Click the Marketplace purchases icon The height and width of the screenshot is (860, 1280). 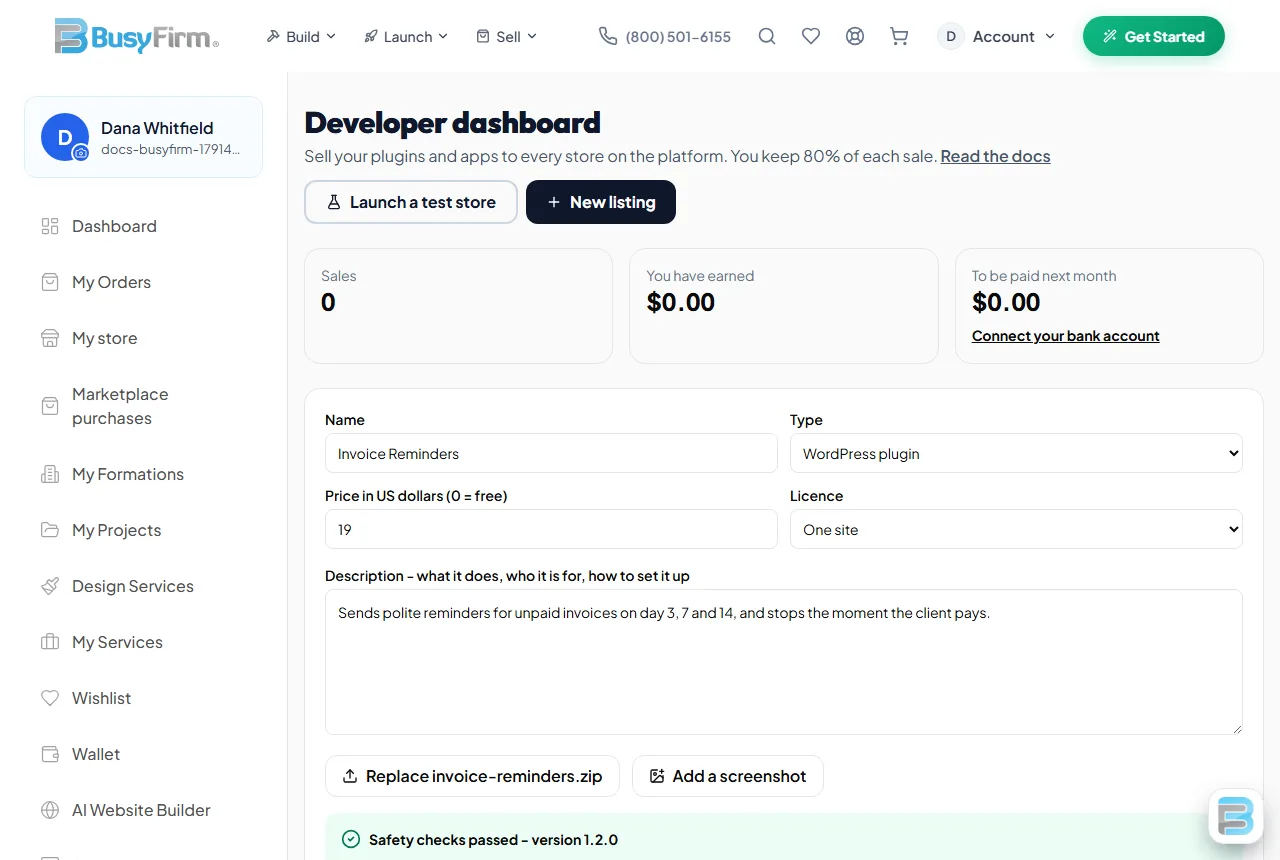click(x=50, y=406)
